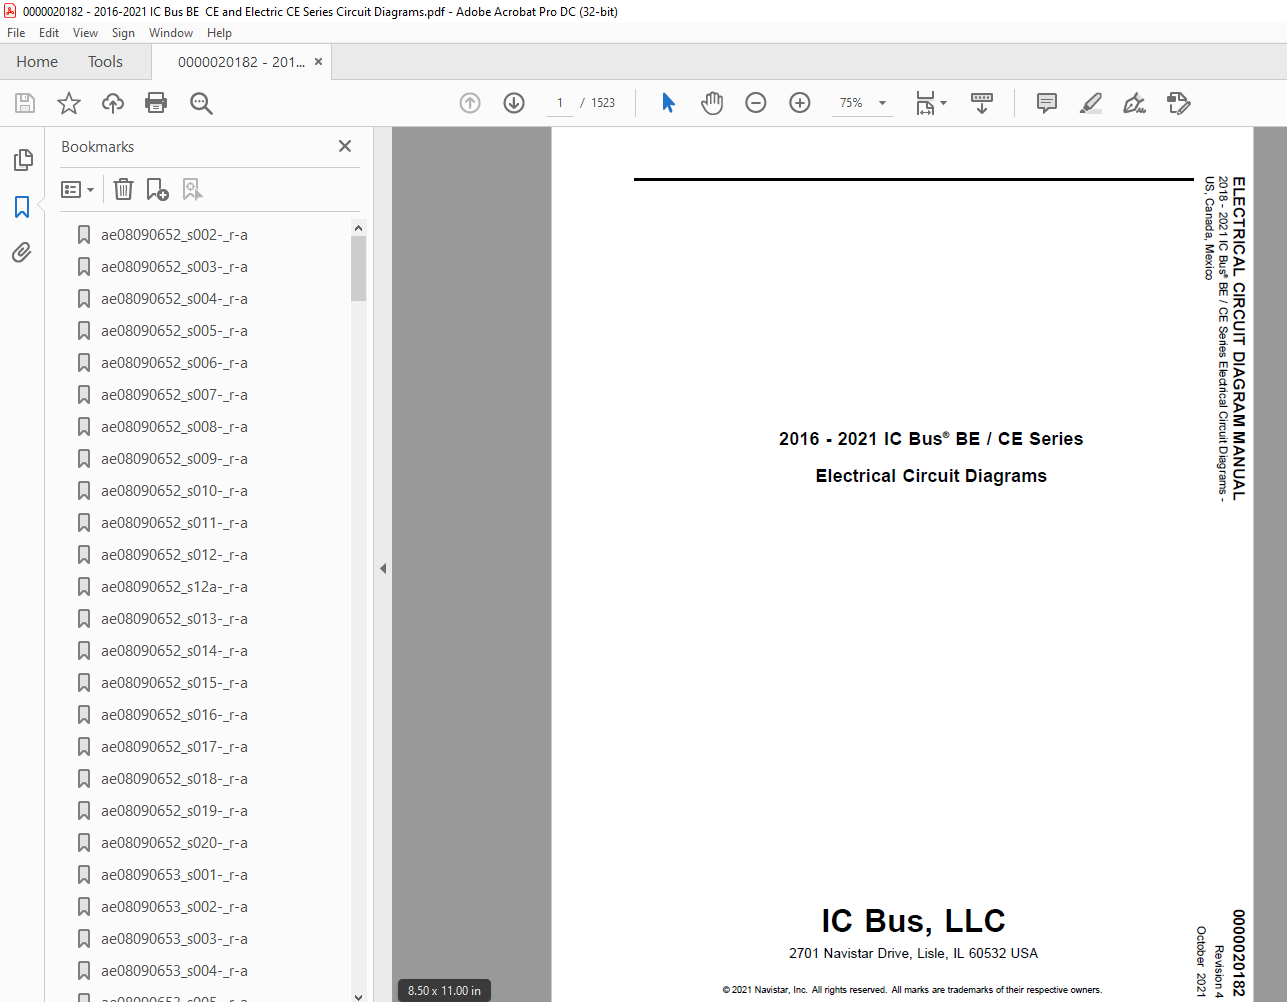Open bookmark ae08090653_s003-_r-a
Screen dimensions: 1287x1002
[x=174, y=939]
